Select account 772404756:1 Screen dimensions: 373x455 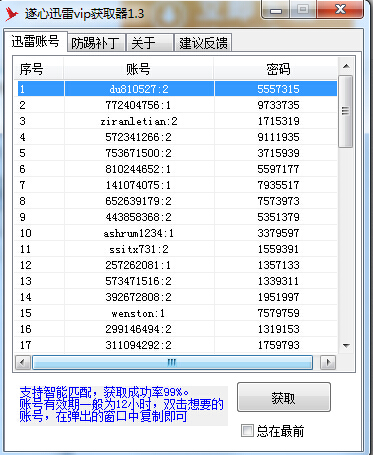tap(138, 105)
